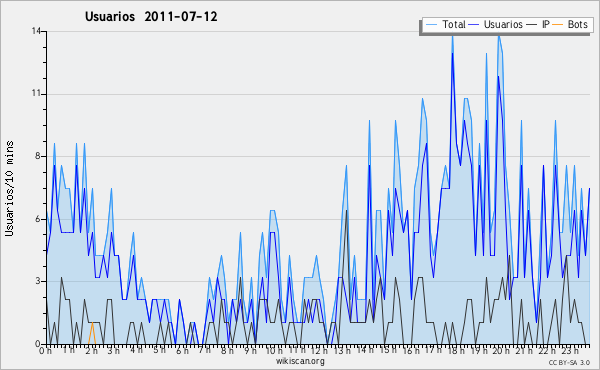This screenshot has width=600, height=370.
Task: Click the x-axis label '19 h'
Action: [x=479, y=351]
